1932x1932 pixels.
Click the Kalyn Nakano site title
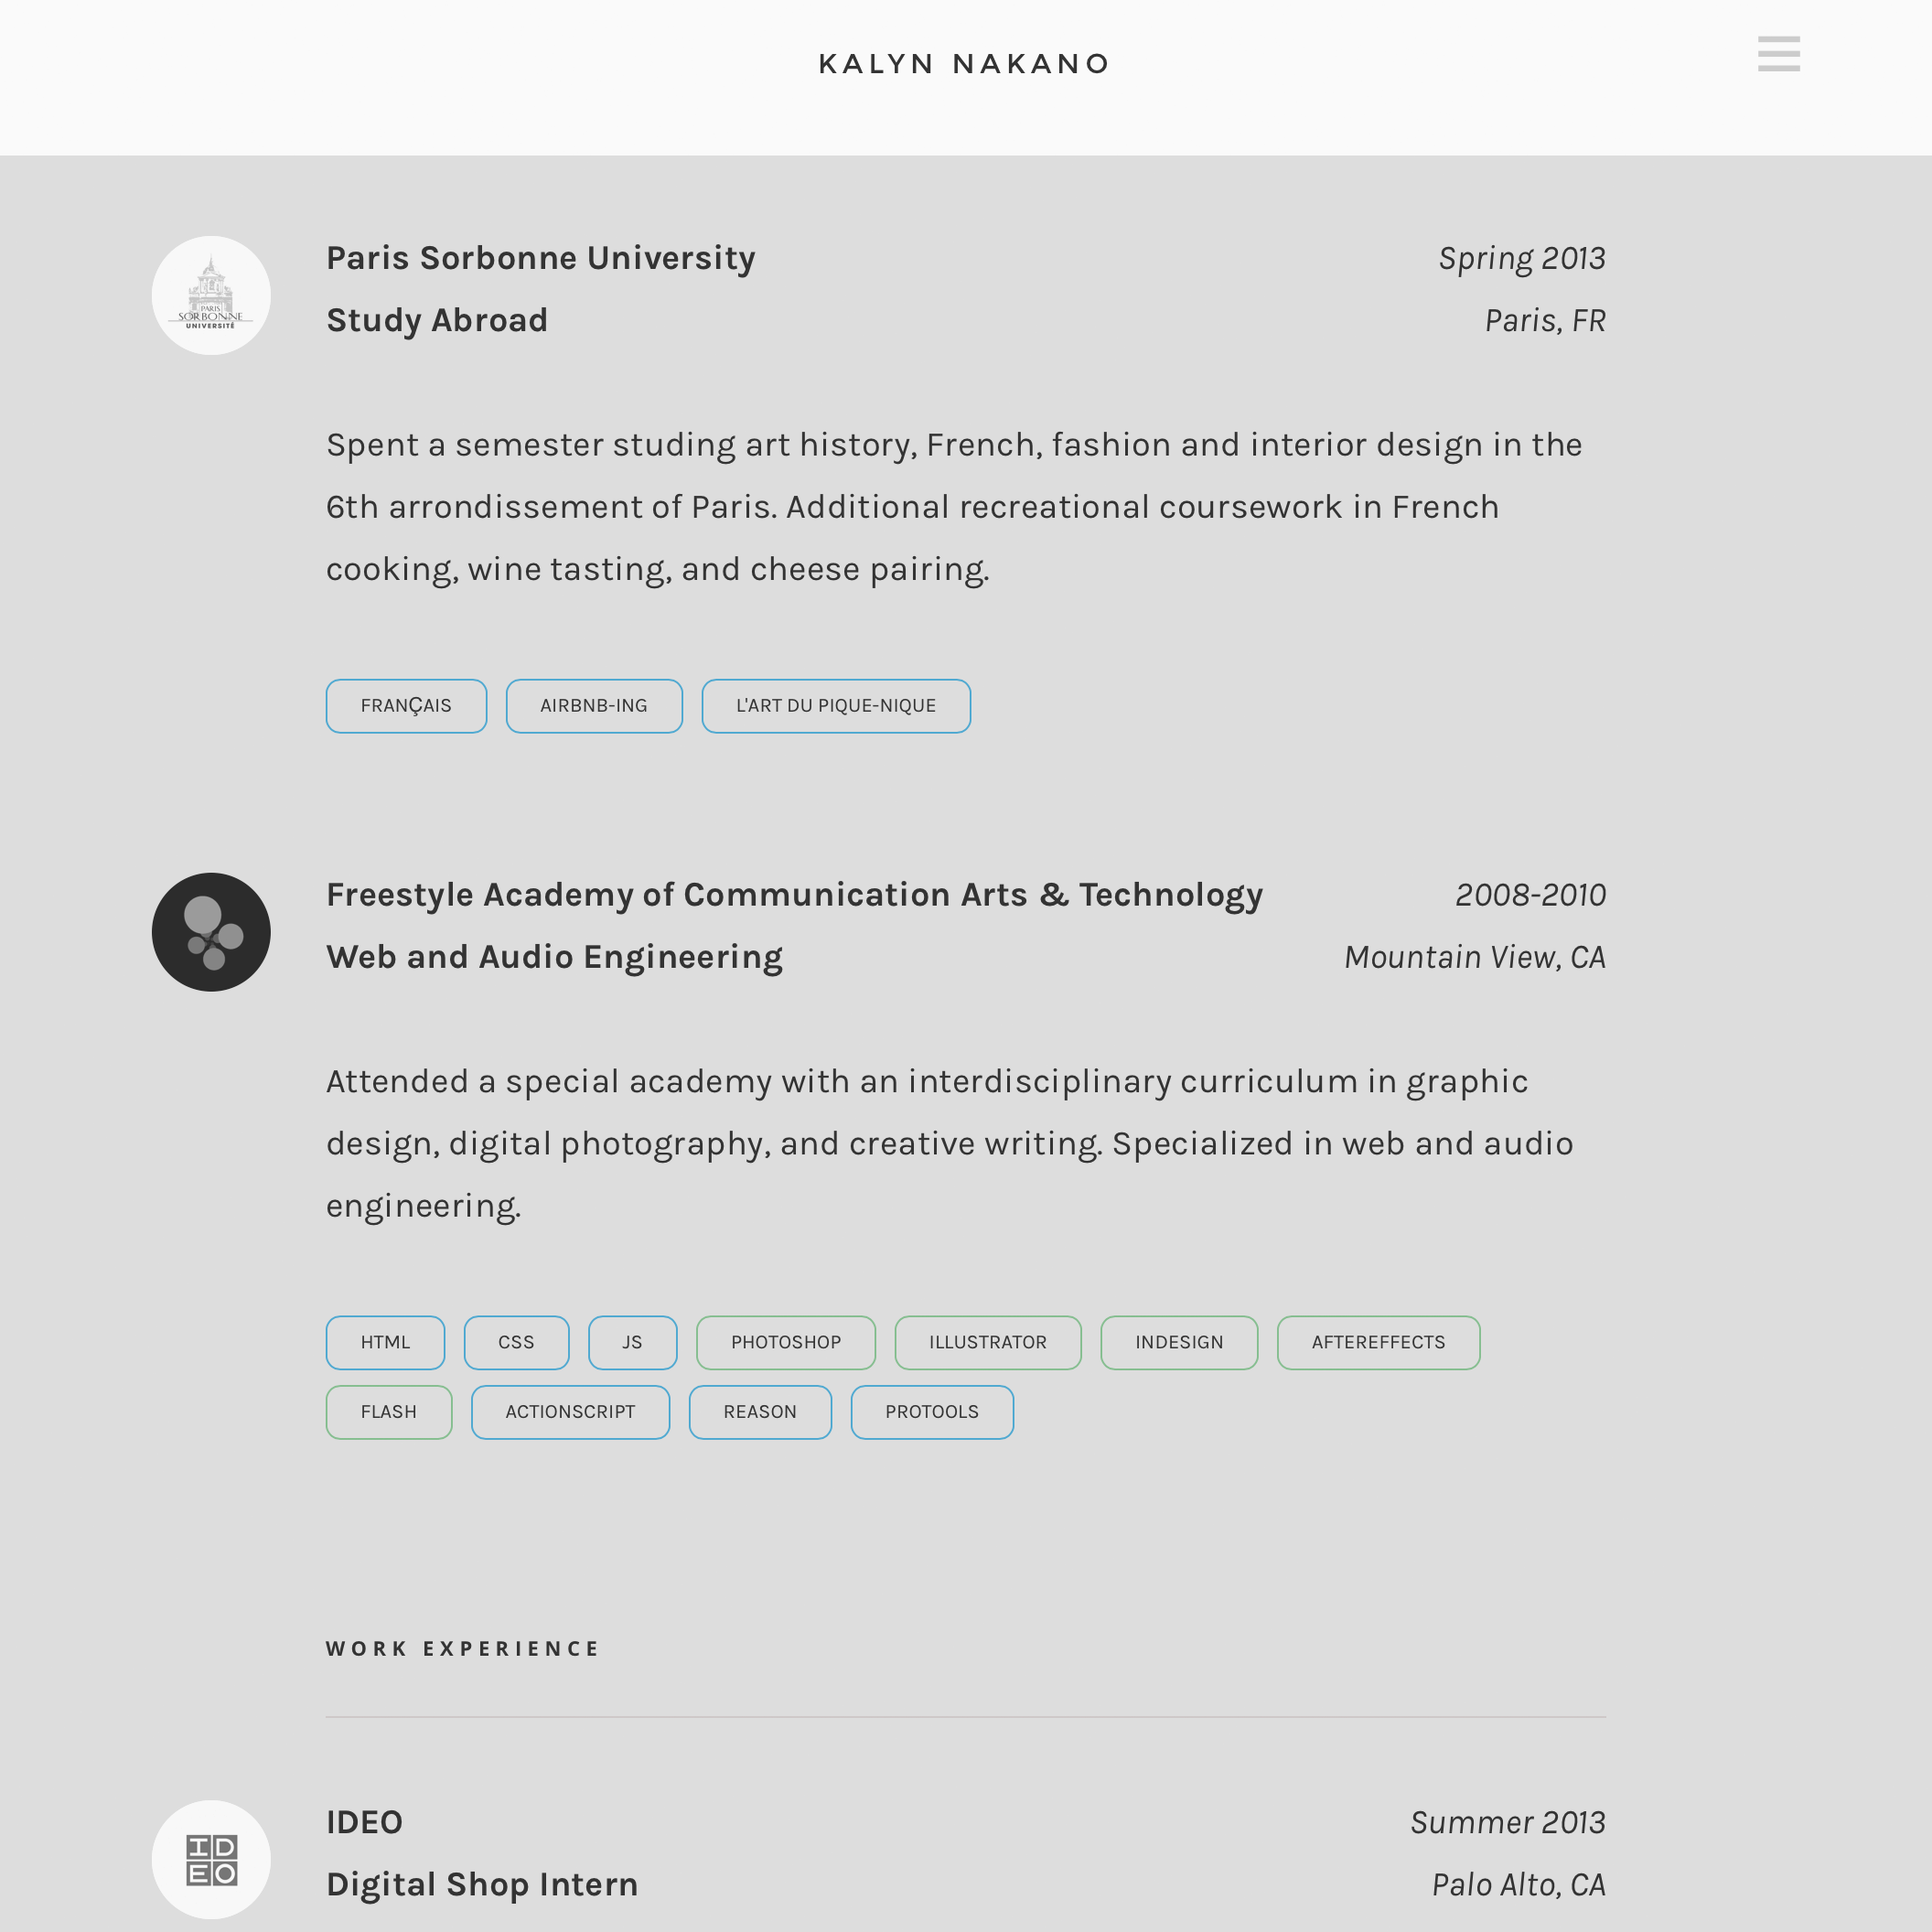[x=964, y=64]
